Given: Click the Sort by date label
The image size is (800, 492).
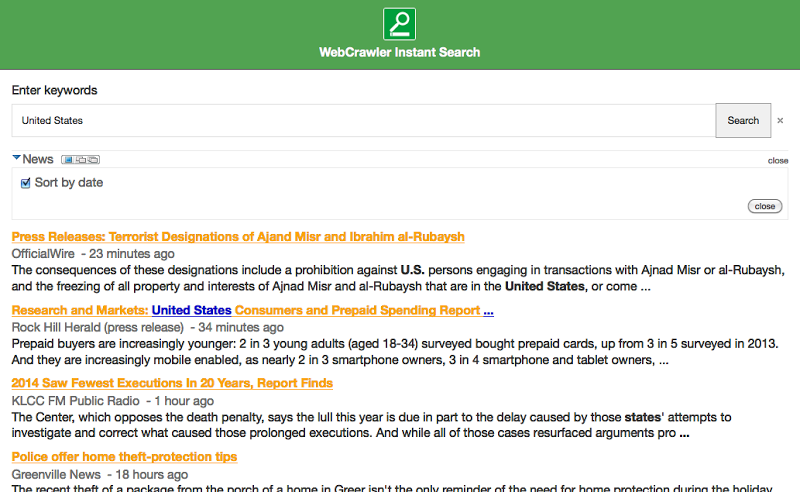Looking at the screenshot, I should [x=69, y=183].
